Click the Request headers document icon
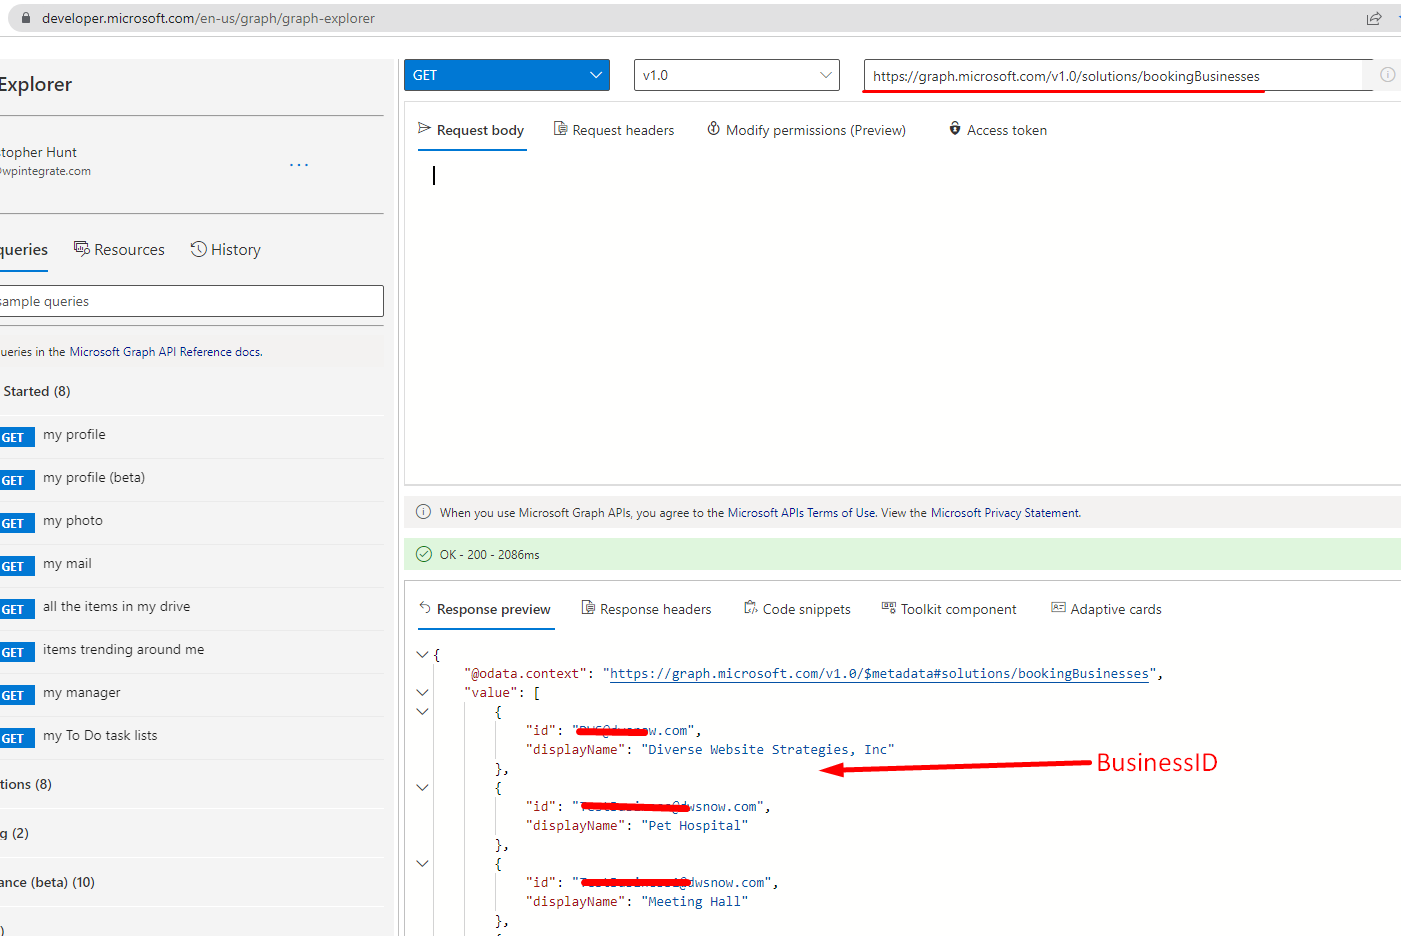 [x=561, y=129]
